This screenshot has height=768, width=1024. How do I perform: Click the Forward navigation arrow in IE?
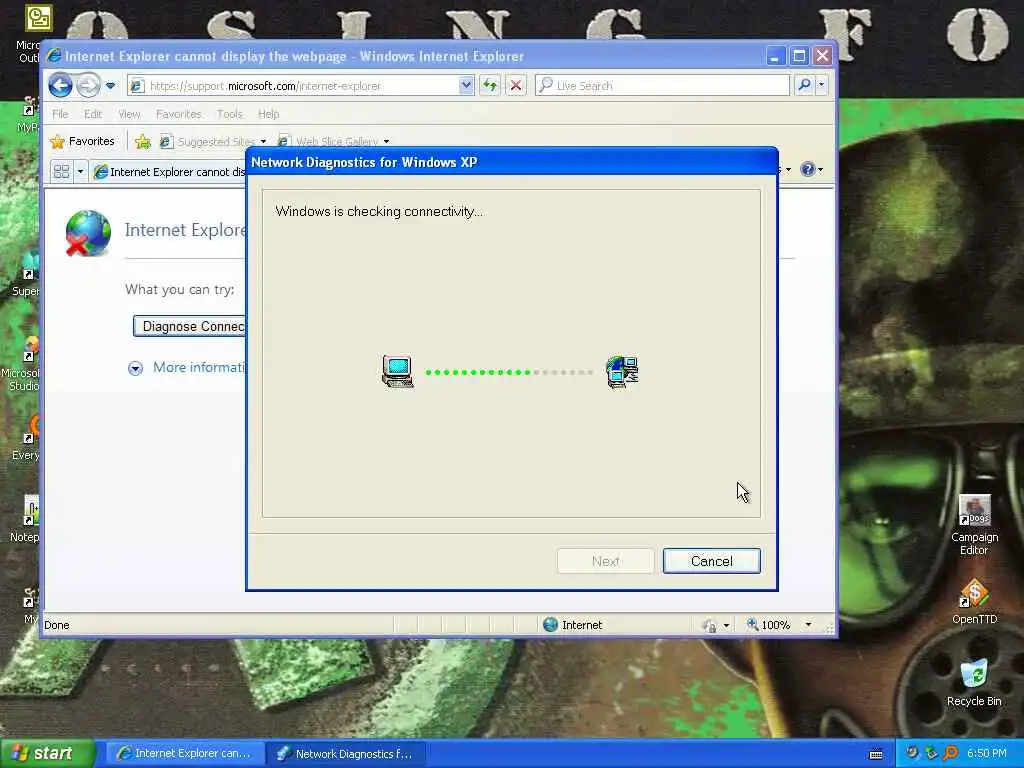click(88, 86)
